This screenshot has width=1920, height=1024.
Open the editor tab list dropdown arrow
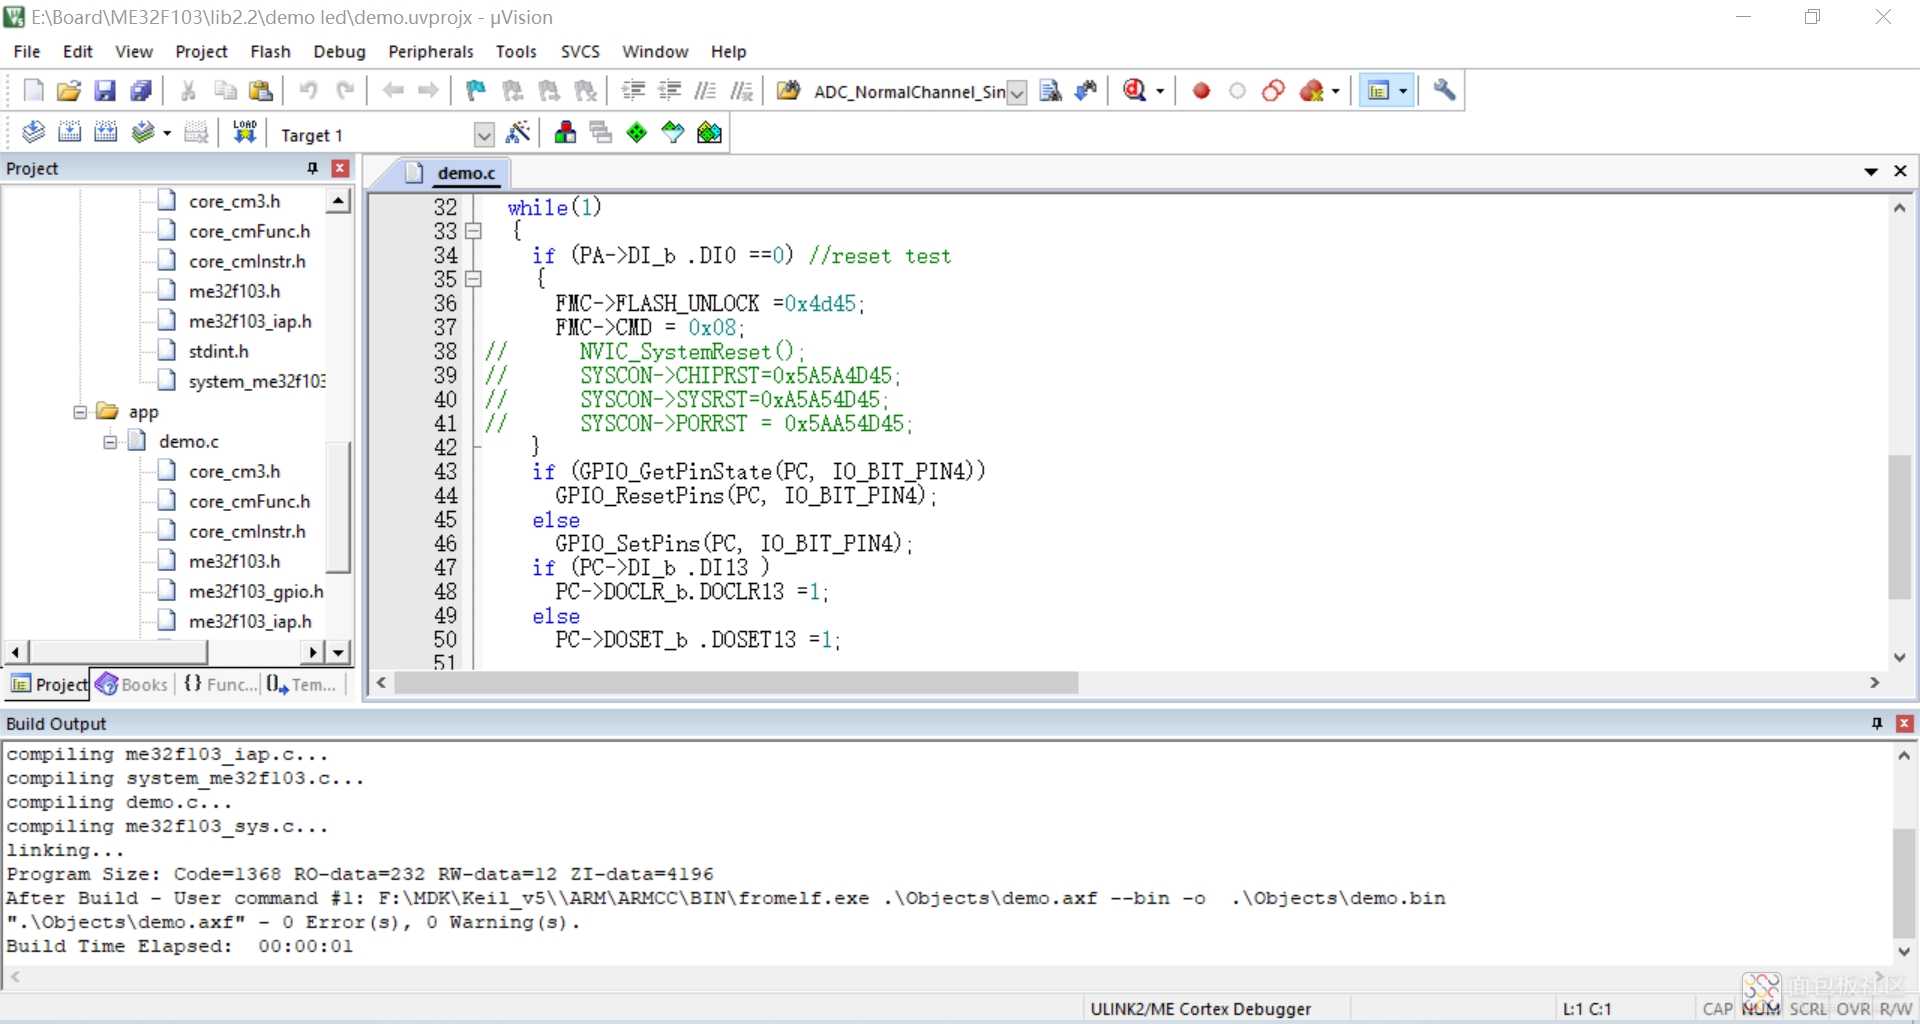pos(1871,172)
